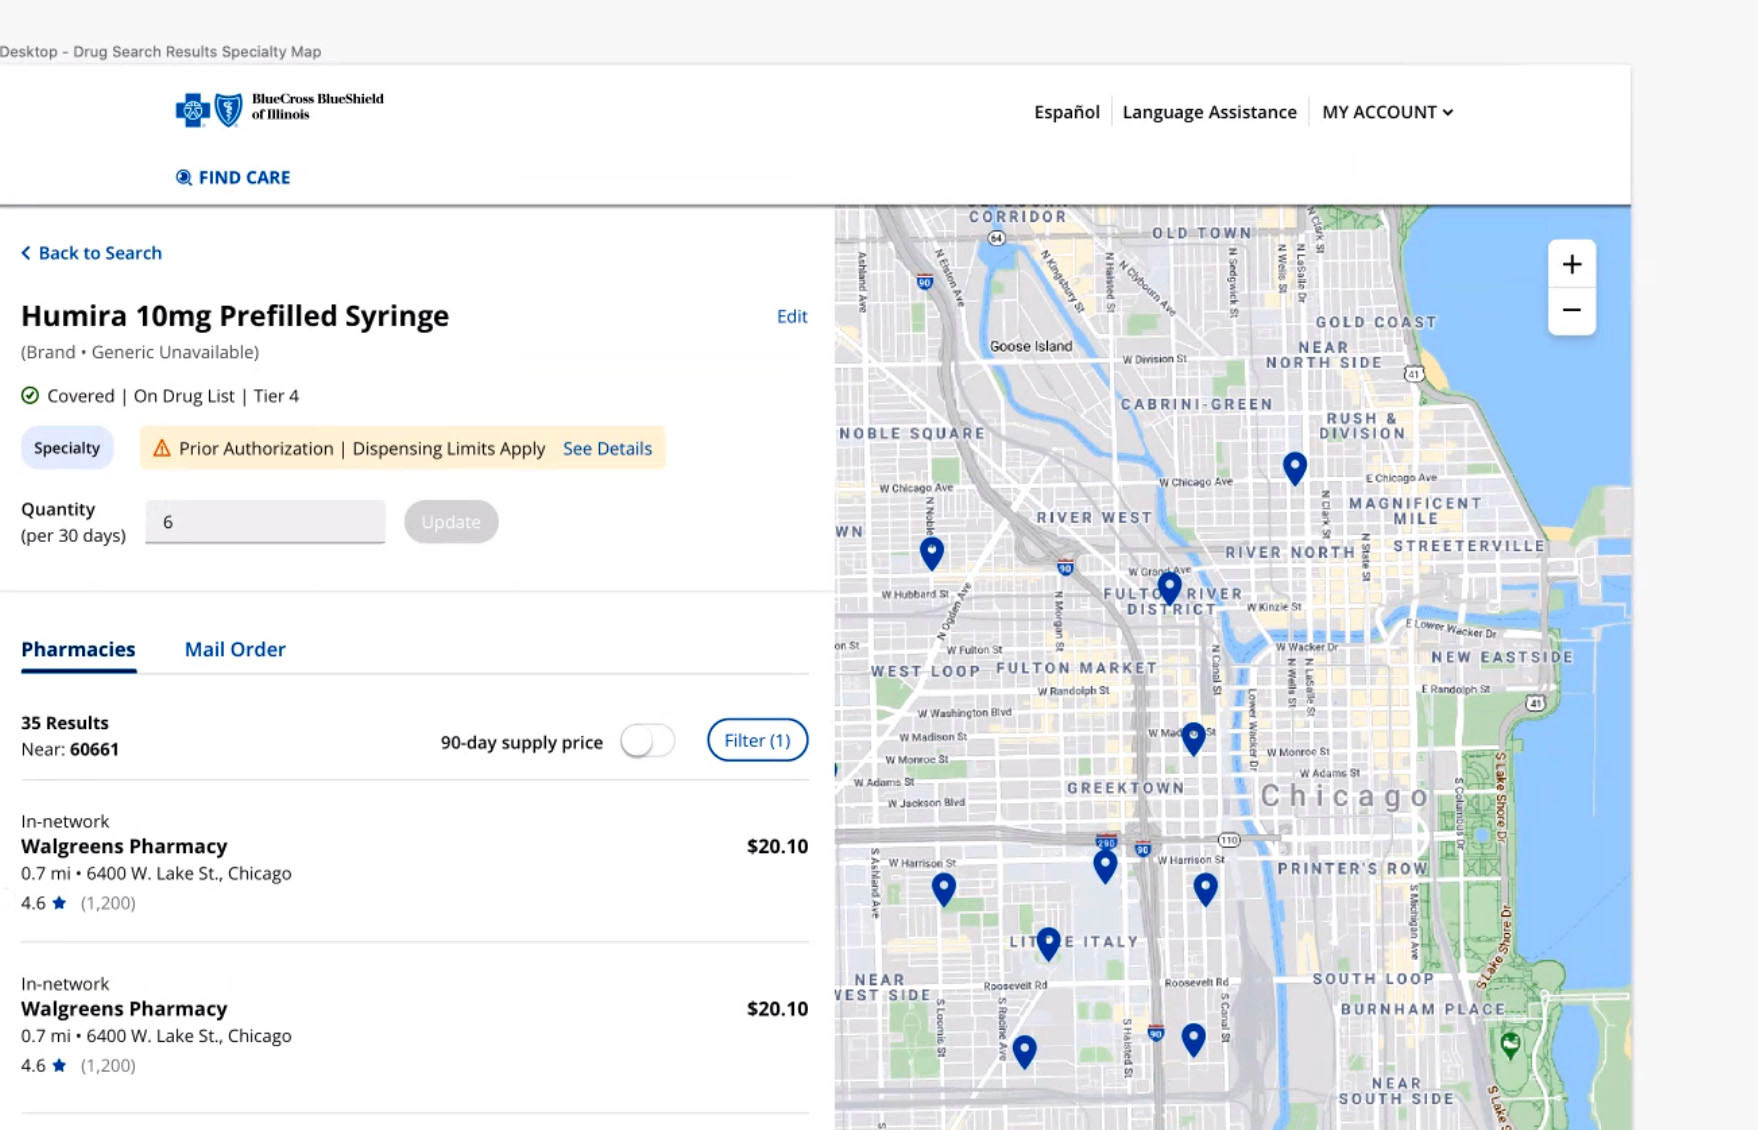Click the map pin near I-290 shield
The width and height of the screenshot is (1758, 1130).
[1104, 865]
